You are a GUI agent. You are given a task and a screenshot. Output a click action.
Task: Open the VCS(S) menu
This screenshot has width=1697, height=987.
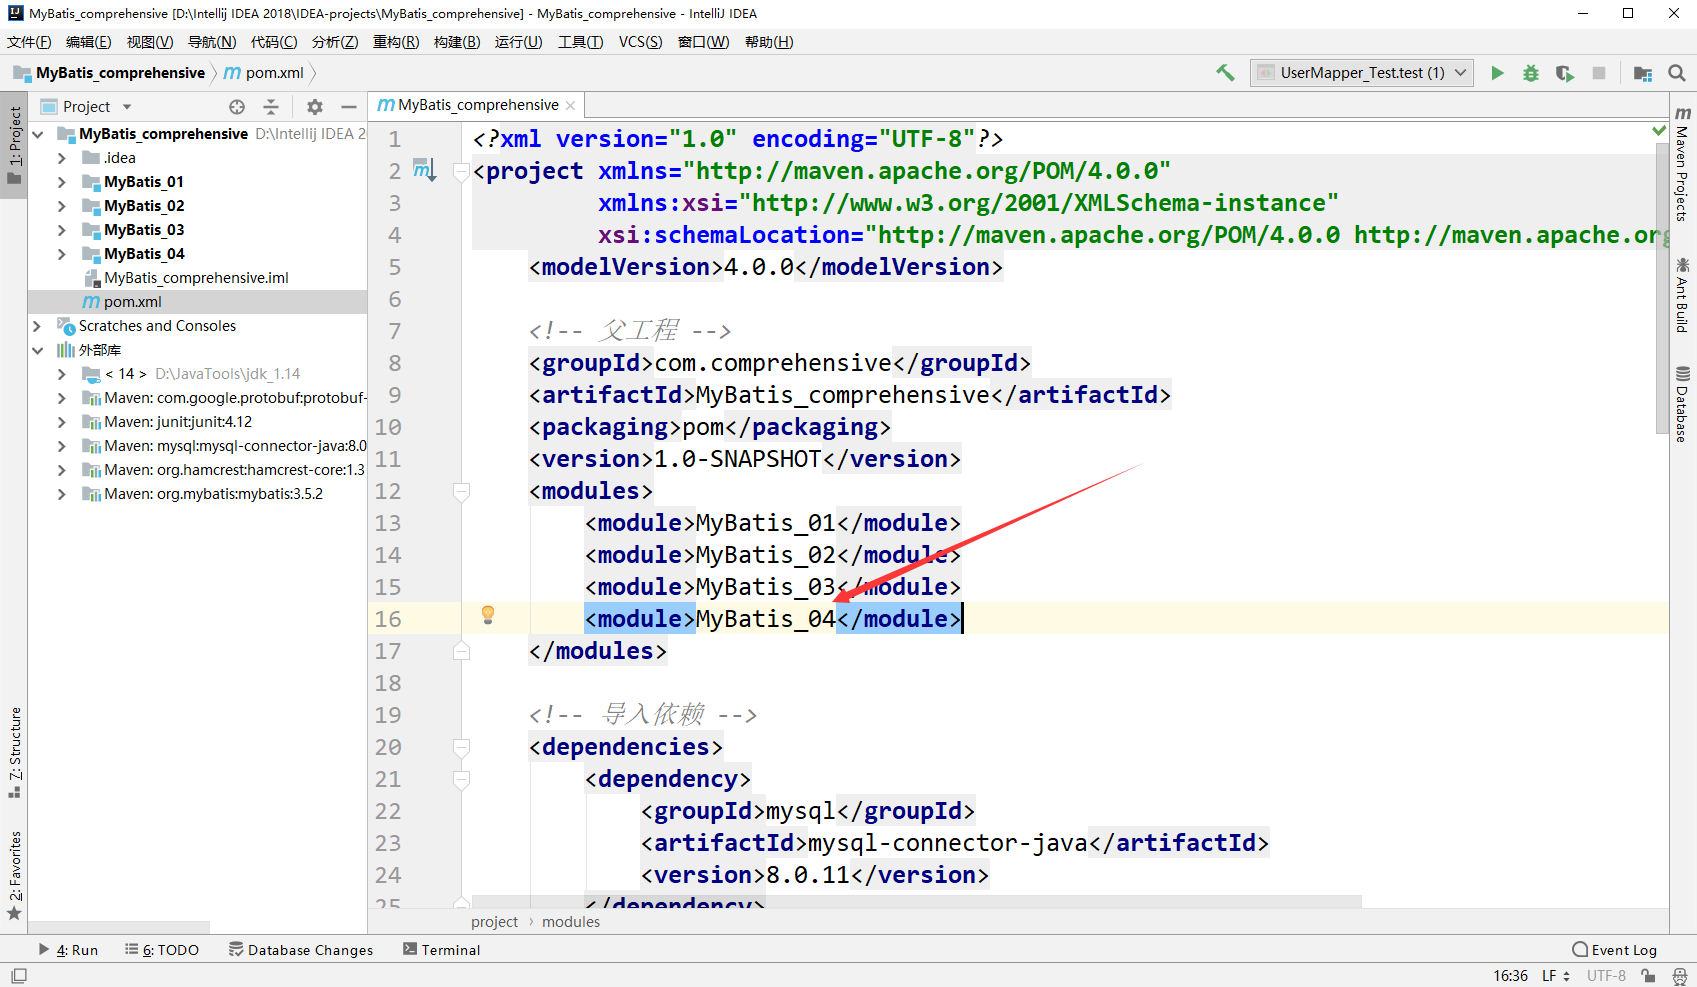(x=640, y=42)
